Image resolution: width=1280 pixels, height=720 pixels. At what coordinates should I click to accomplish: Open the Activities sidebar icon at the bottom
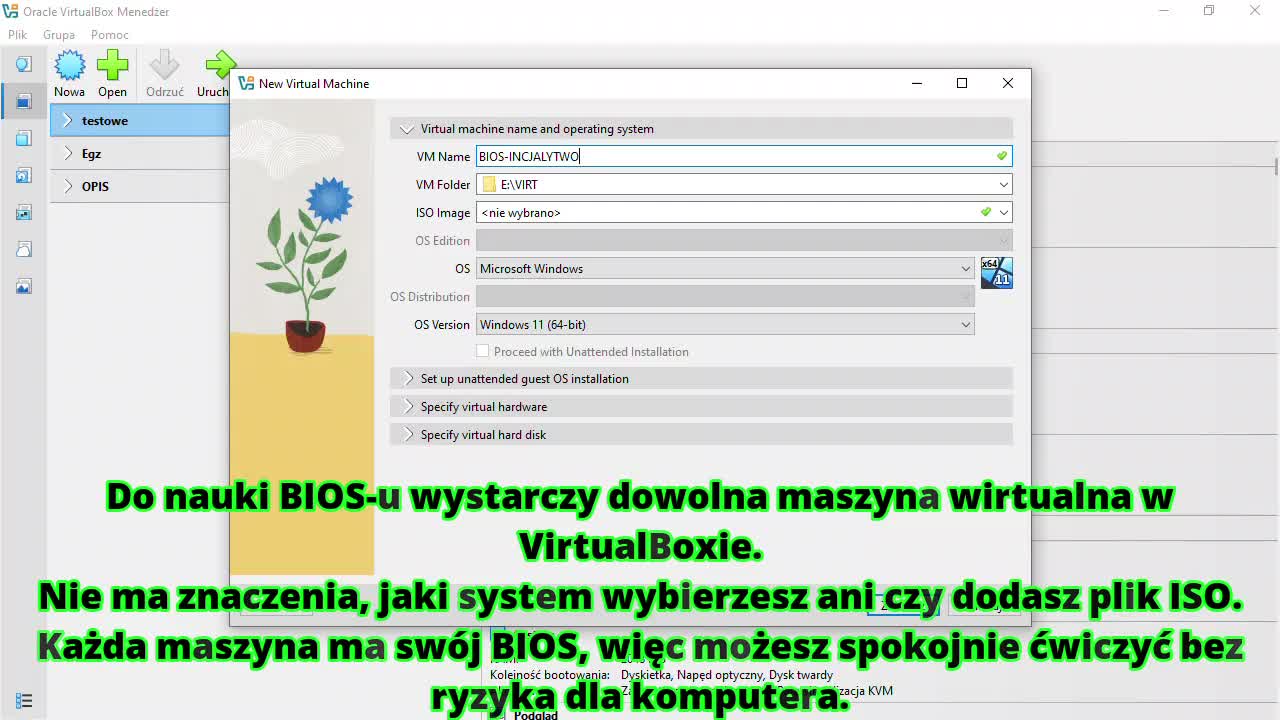22,700
